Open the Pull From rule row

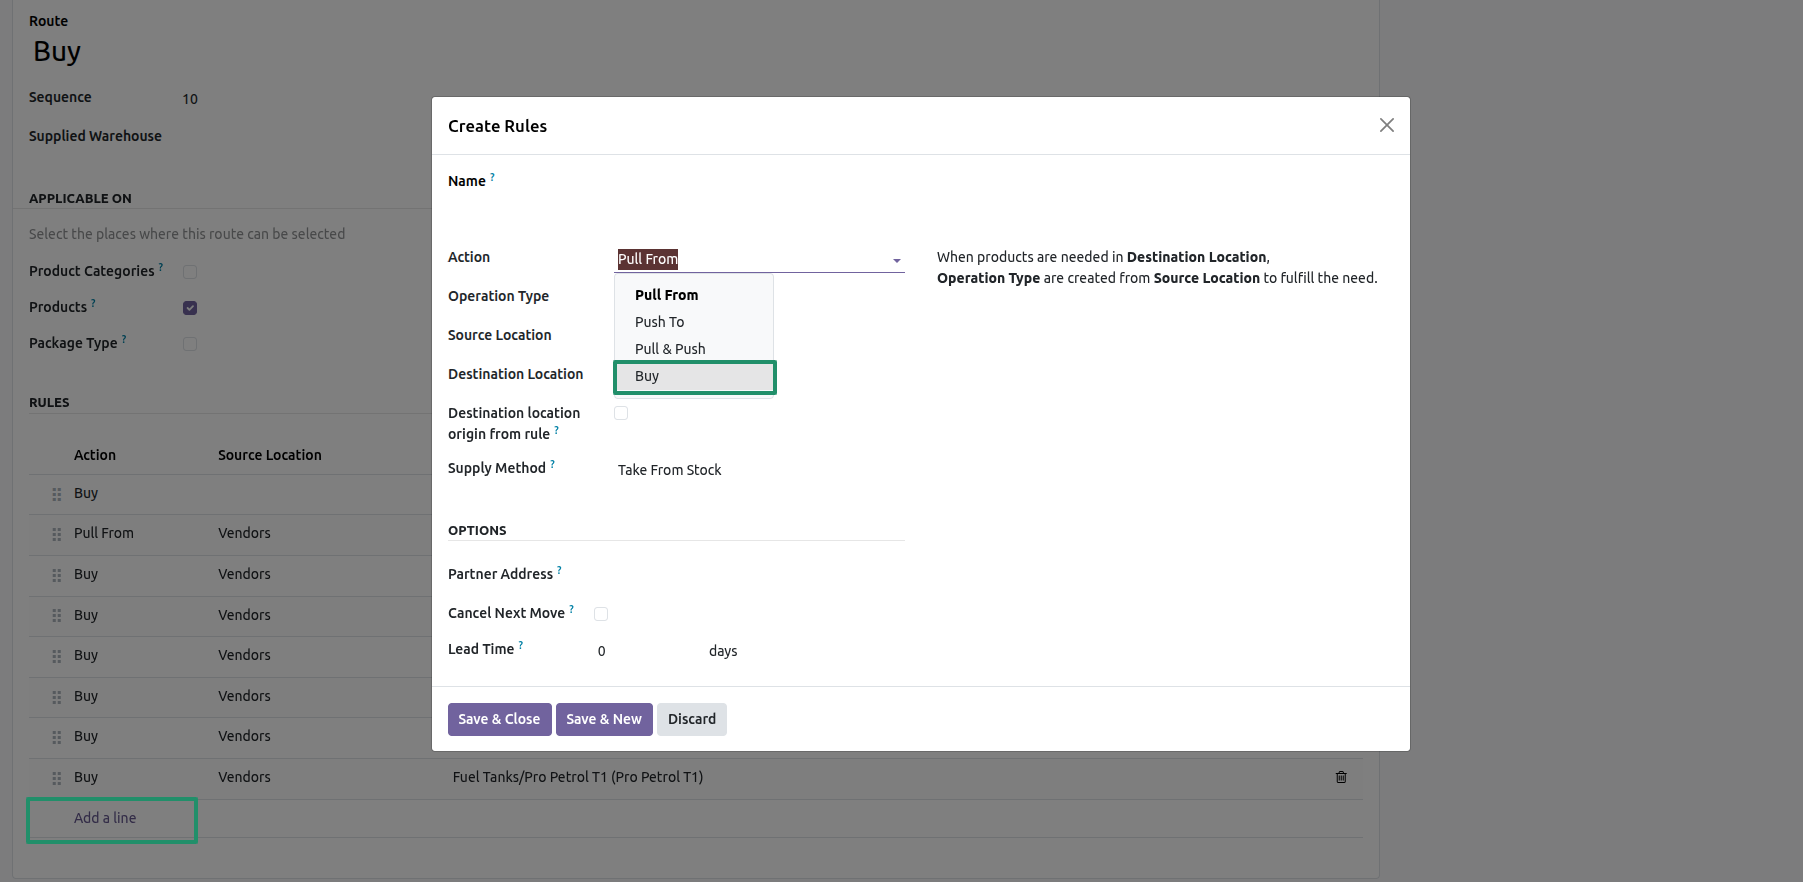[x=230, y=534]
